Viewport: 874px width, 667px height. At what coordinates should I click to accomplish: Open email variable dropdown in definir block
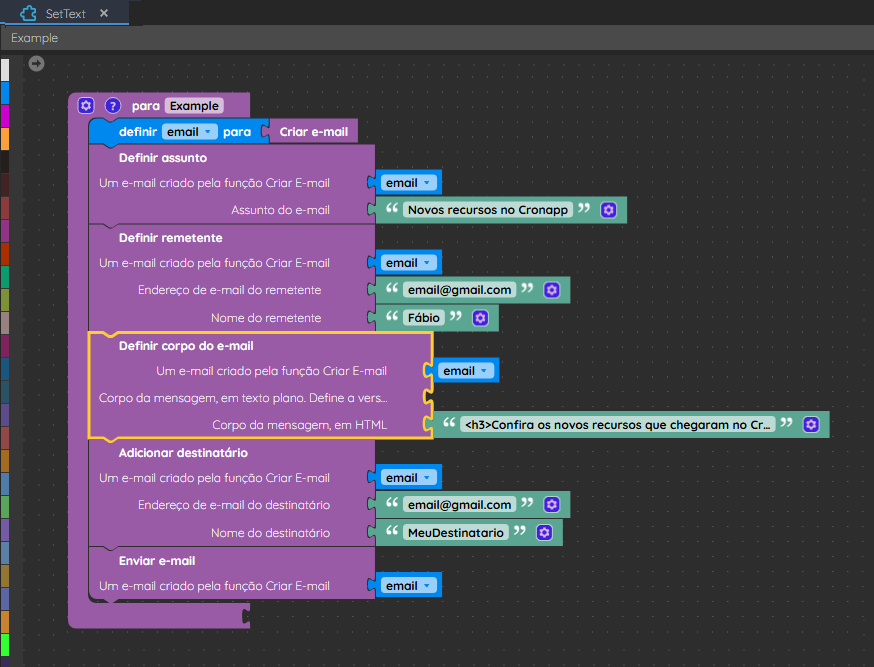[190, 132]
